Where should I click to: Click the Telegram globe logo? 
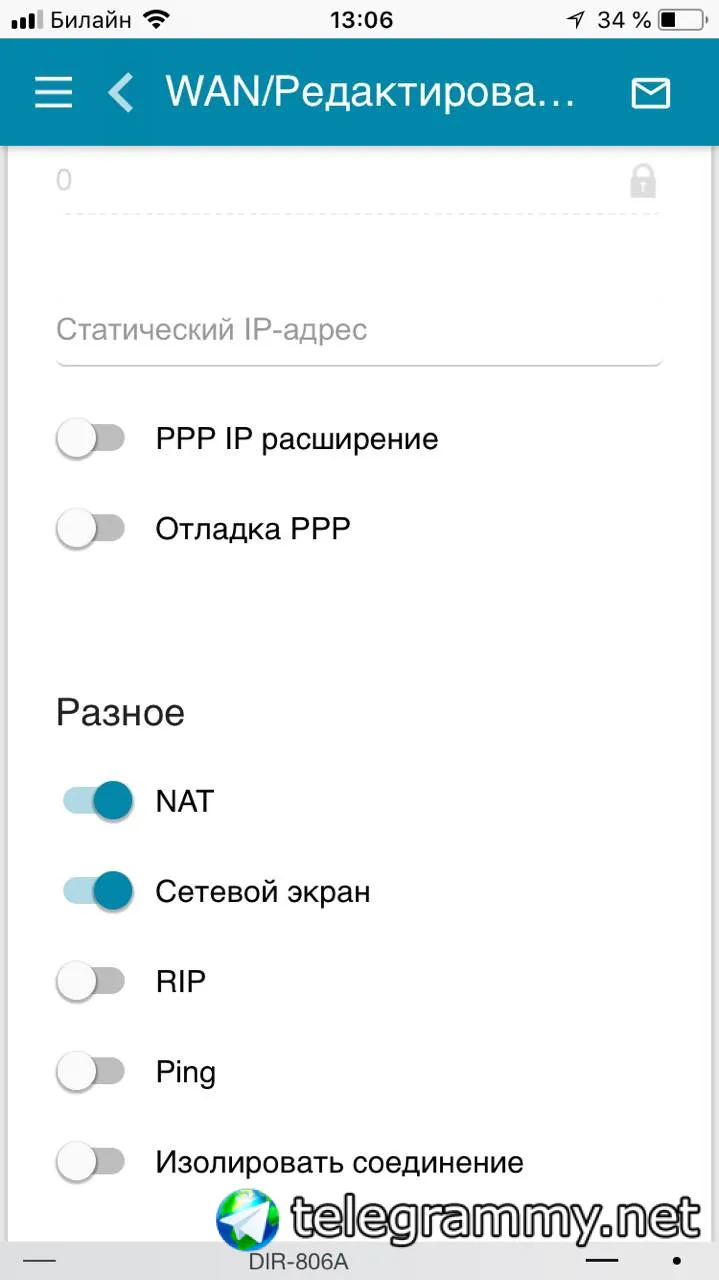click(x=247, y=1219)
